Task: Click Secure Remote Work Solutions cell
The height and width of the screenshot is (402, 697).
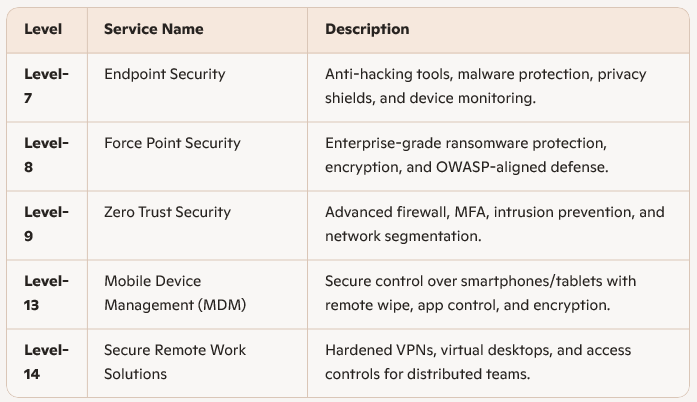Action: 174,362
